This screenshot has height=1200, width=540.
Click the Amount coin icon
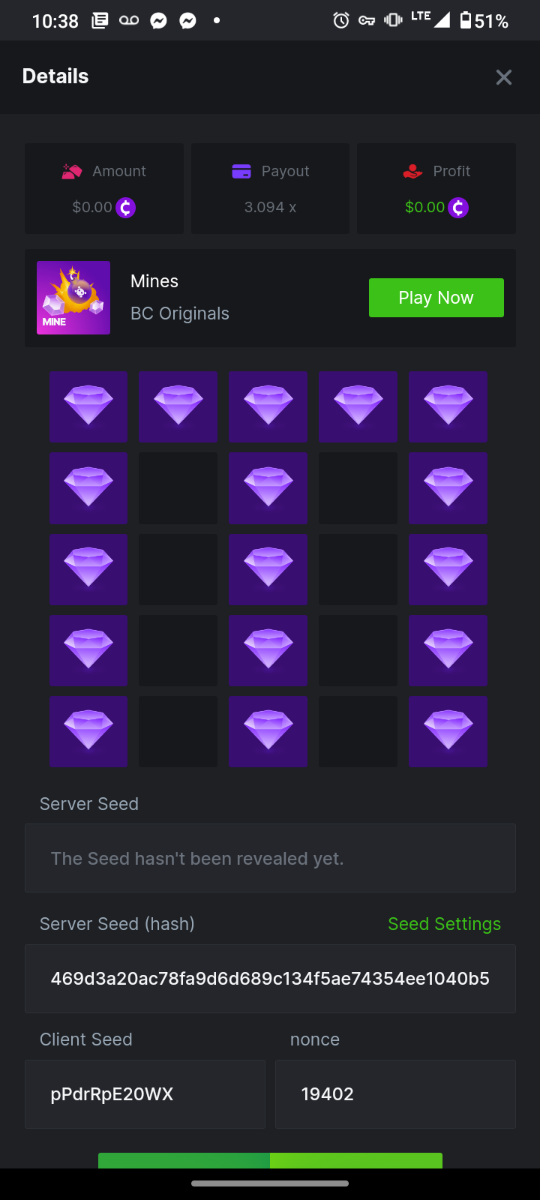click(x=126, y=208)
